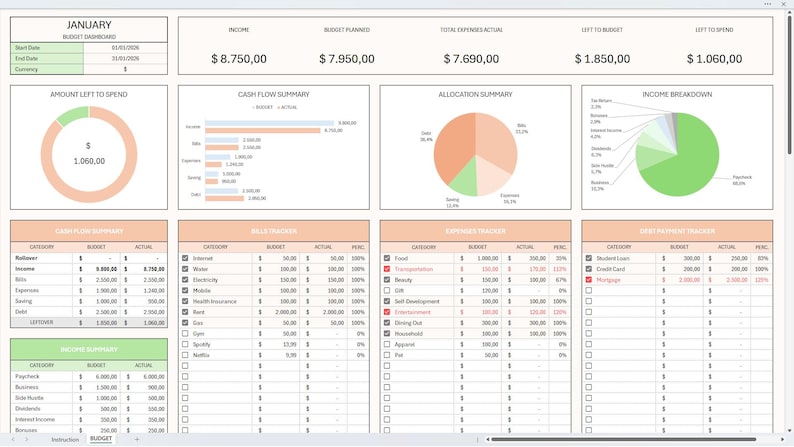Open the three-dot more options menu

[x=768, y=4]
